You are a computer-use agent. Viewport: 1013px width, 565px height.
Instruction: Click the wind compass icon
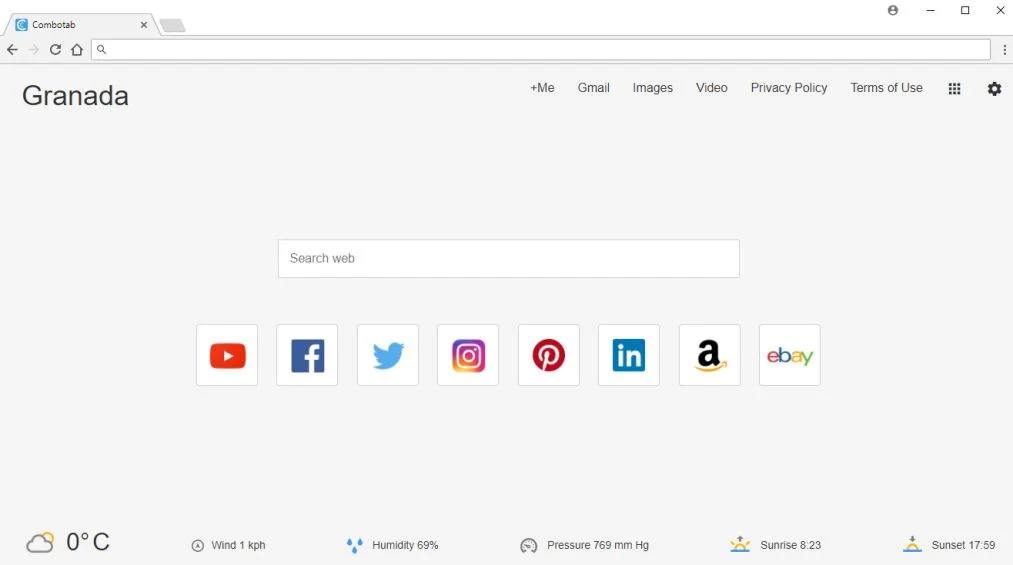point(198,546)
